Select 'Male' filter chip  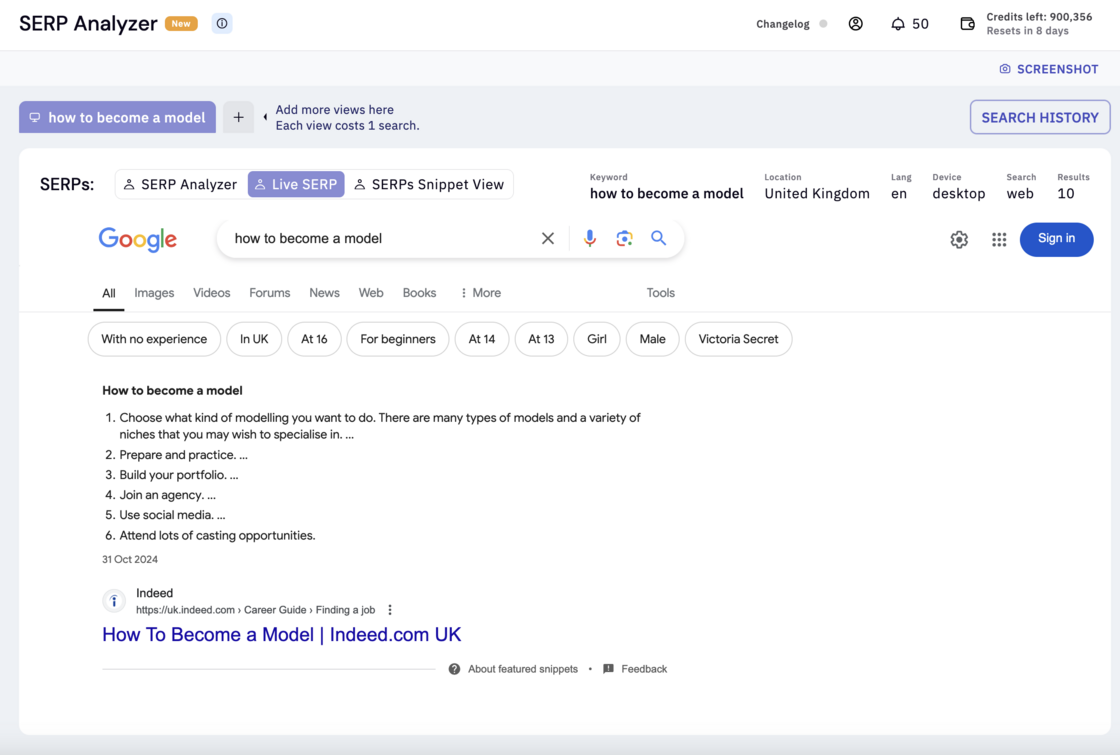click(653, 339)
